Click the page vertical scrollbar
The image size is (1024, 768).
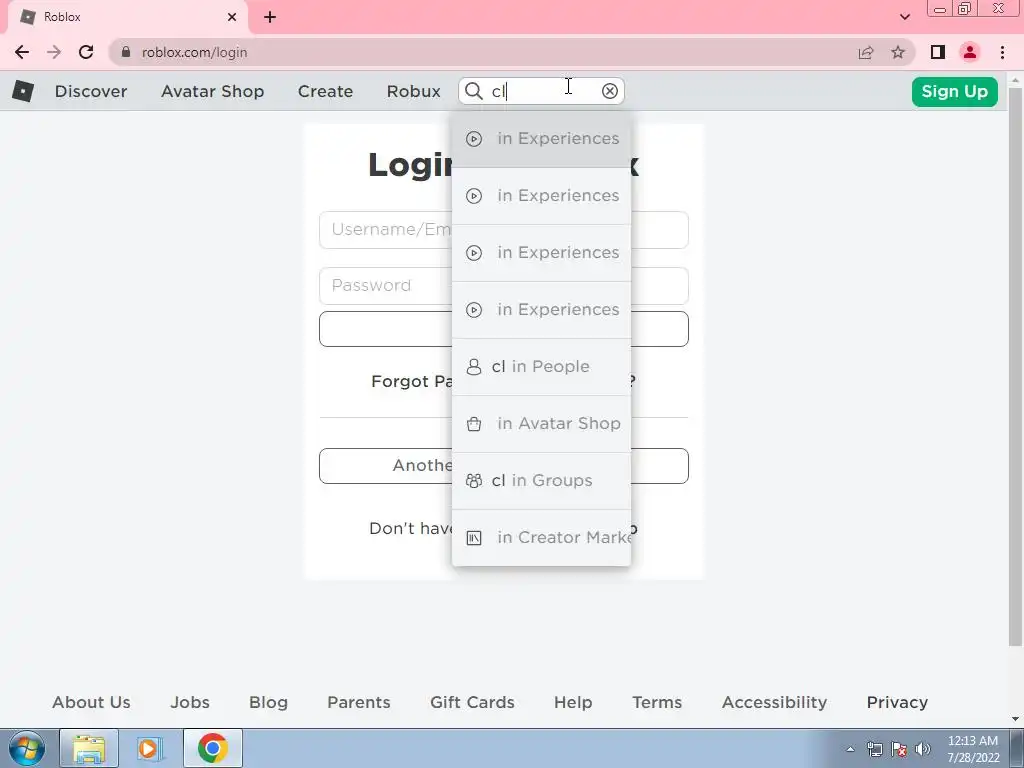click(x=1016, y=366)
